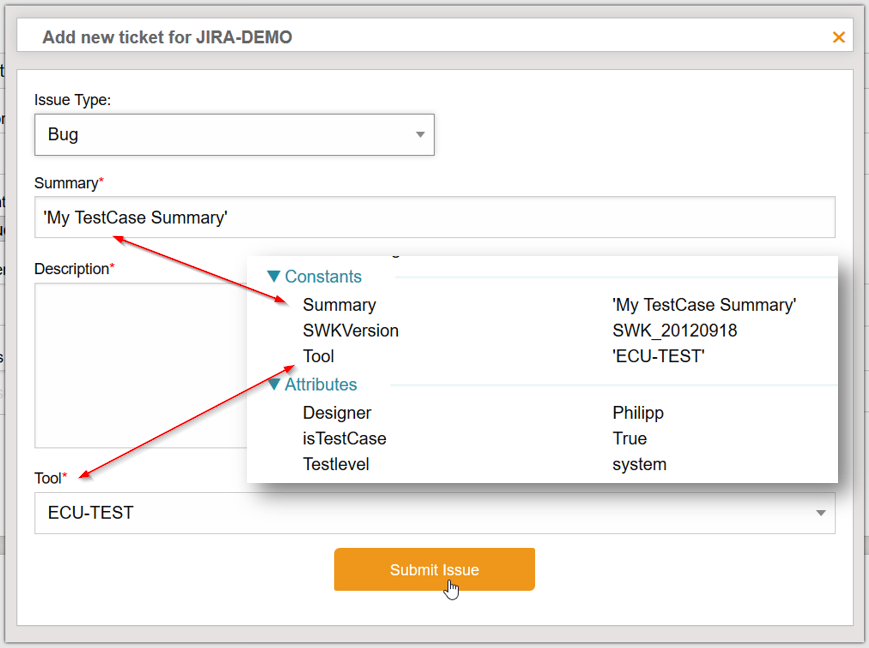Select the Summary constant row
This screenshot has height=648, width=869.
(x=340, y=305)
